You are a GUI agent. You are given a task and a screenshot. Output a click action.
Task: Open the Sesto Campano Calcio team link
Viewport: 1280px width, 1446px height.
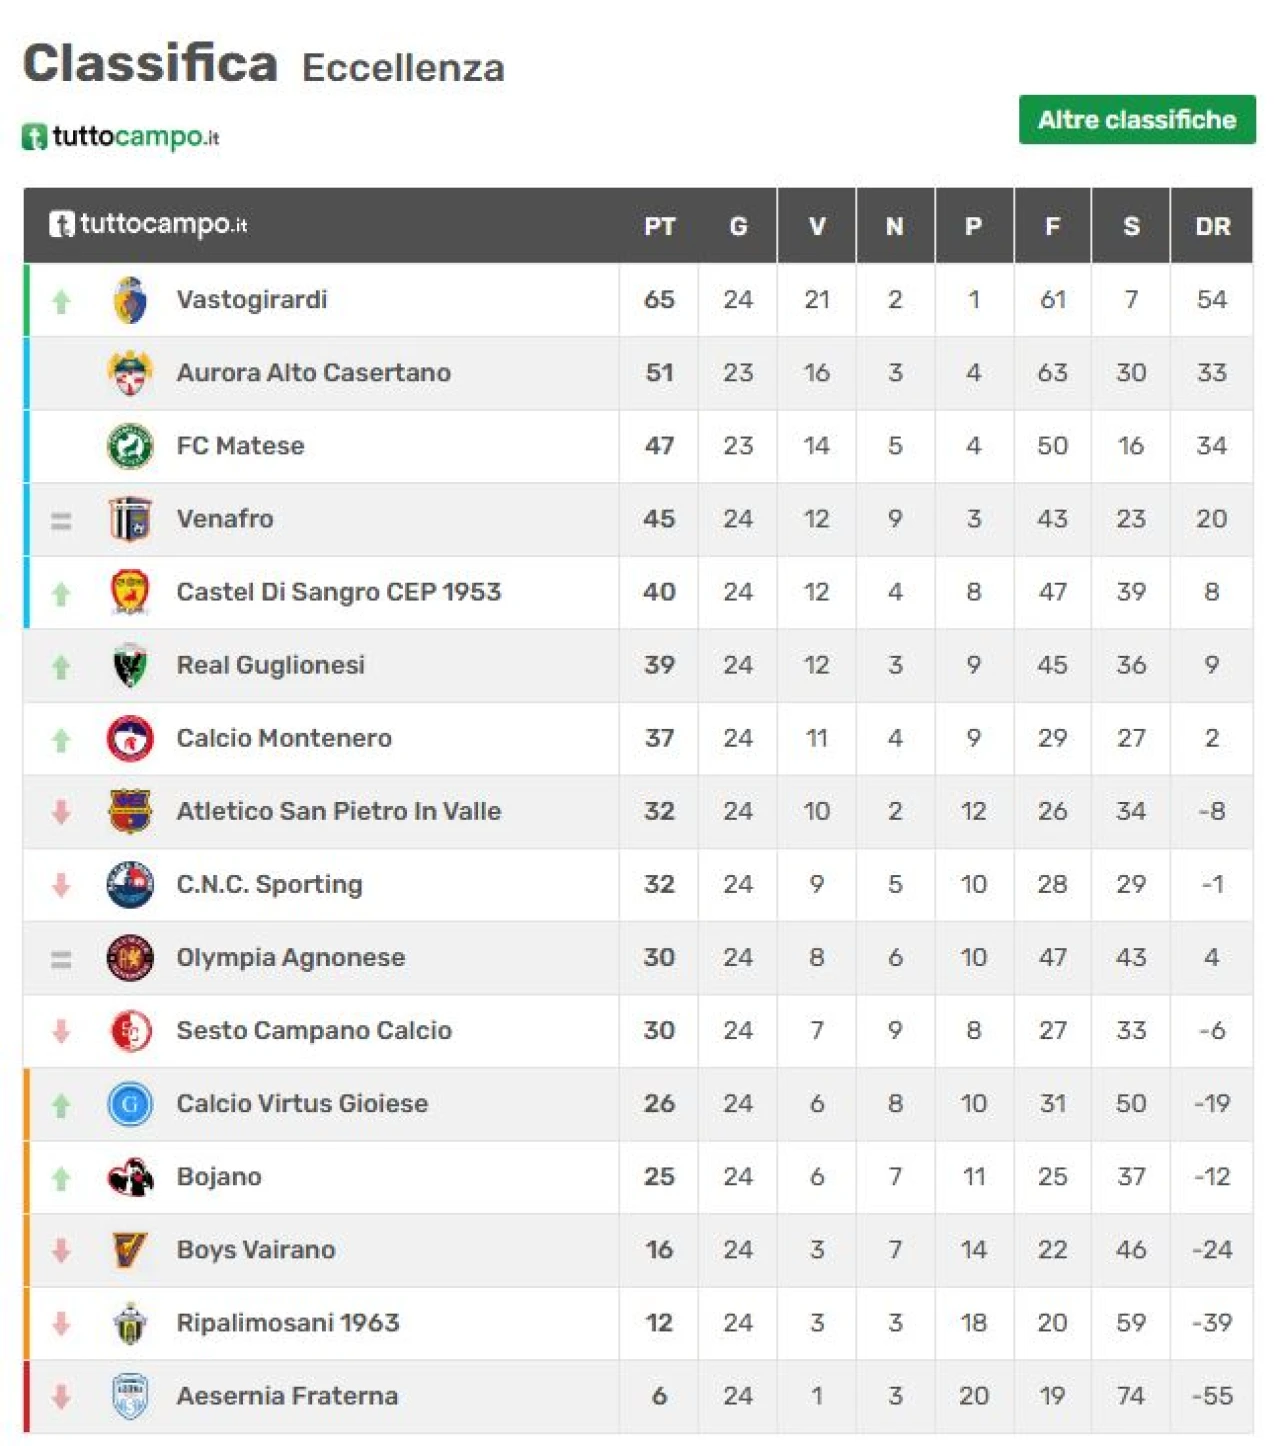(x=314, y=1031)
